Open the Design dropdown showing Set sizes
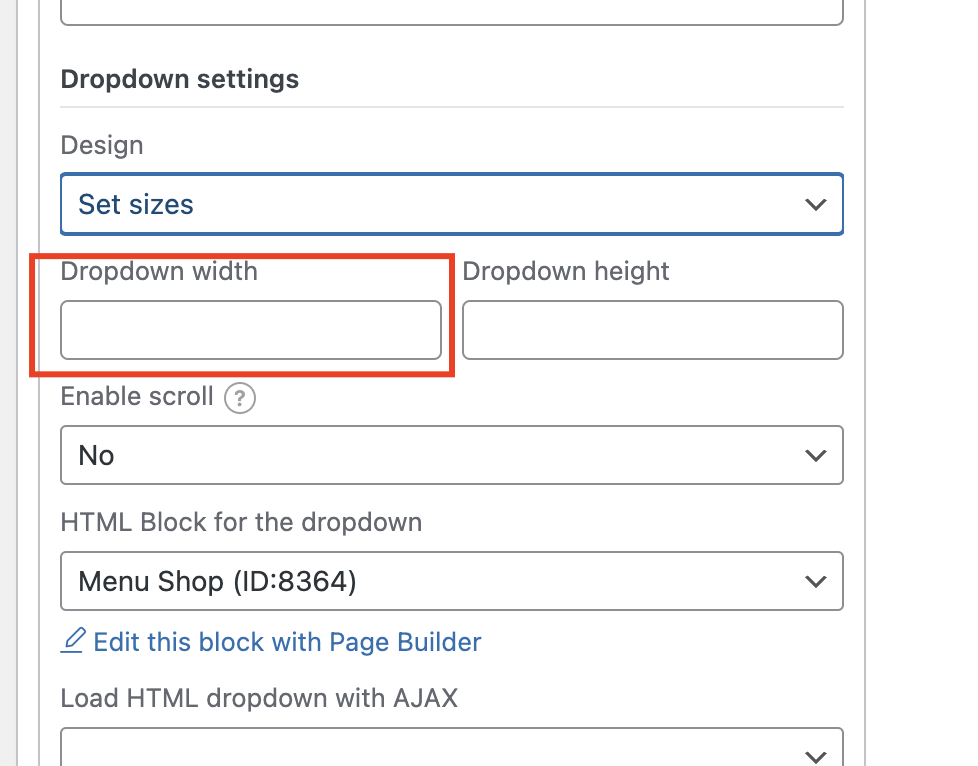 (452, 204)
